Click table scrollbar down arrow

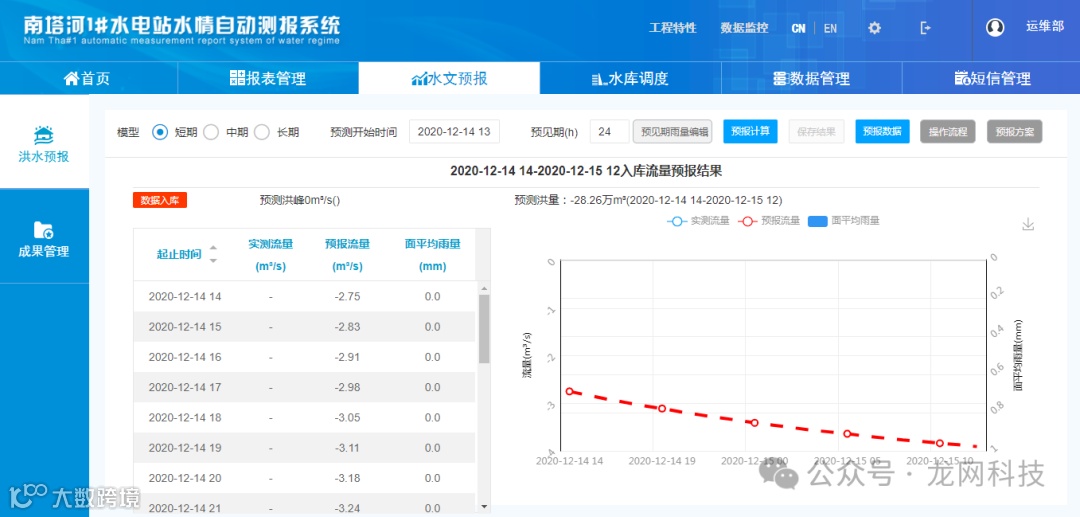(484, 506)
